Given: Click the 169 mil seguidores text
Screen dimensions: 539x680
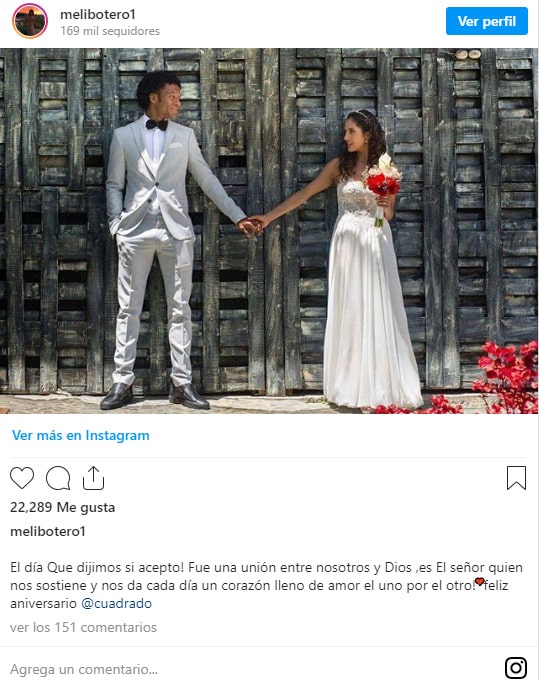Looking at the screenshot, I should [x=110, y=31].
